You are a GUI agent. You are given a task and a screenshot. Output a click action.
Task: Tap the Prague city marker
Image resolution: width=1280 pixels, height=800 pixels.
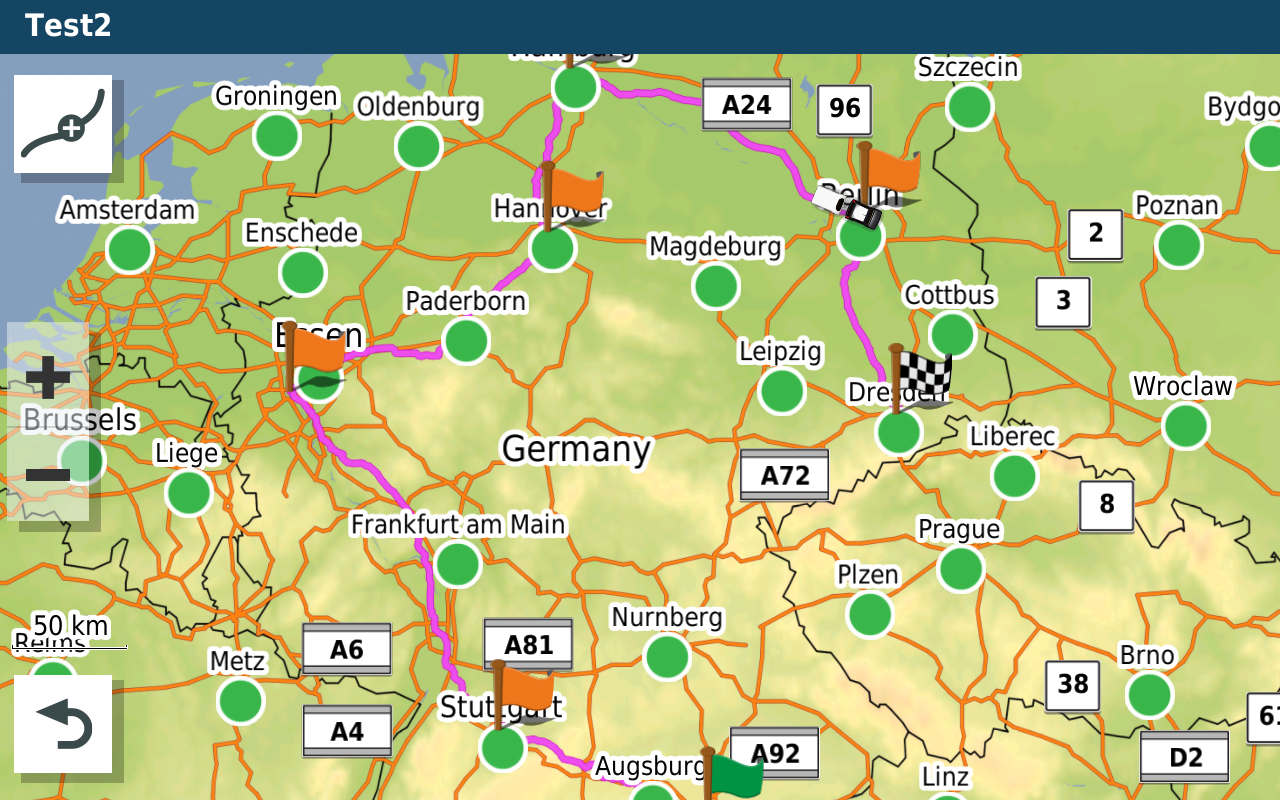[x=961, y=568]
